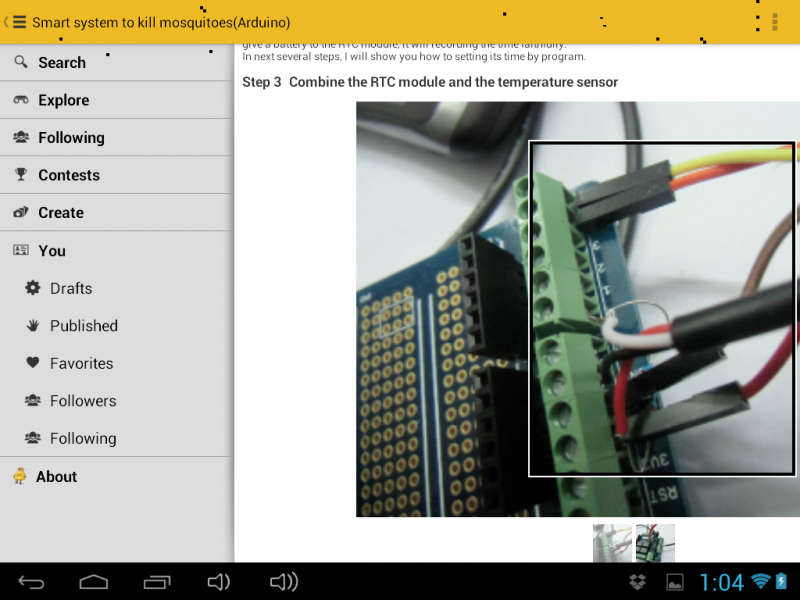
Task: Open the You section
Action: pos(116,251)
